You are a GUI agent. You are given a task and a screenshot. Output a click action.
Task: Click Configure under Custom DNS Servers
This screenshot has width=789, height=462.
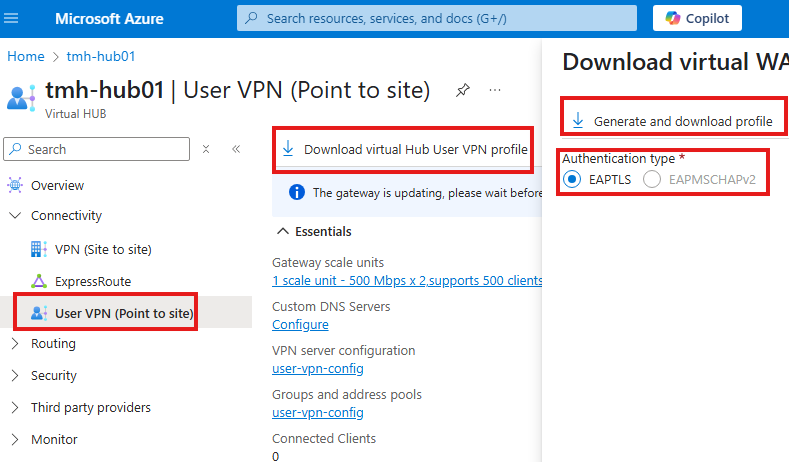tap(300, 325)
